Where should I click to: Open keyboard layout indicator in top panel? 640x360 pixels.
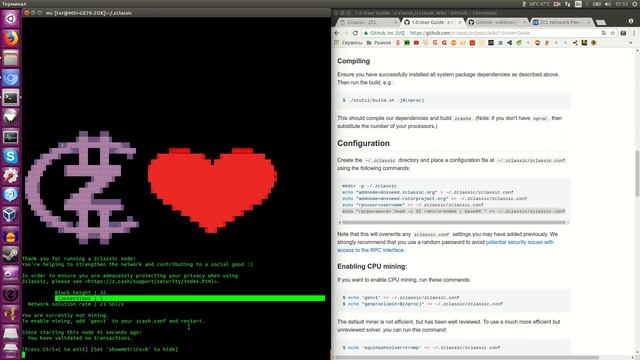(578, 4)
